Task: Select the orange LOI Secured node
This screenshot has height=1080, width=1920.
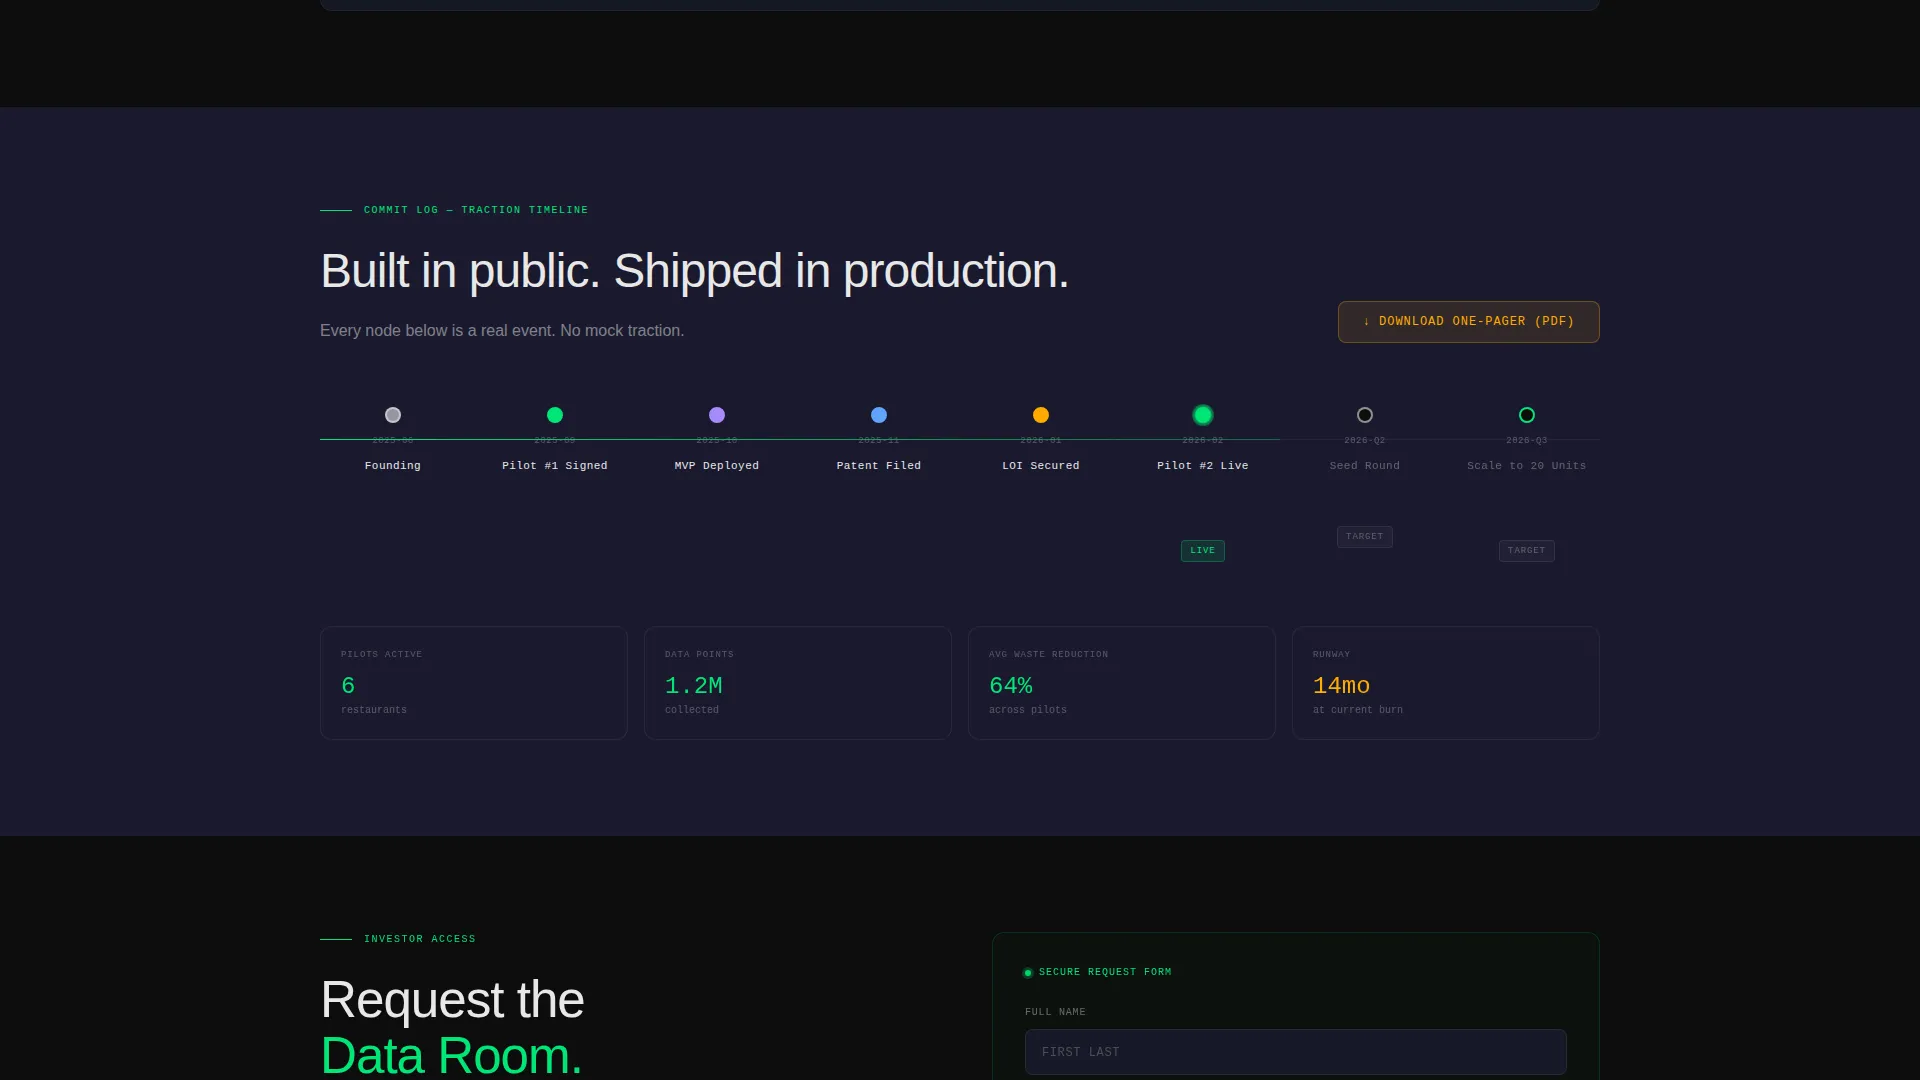Action: (1041, 415)
